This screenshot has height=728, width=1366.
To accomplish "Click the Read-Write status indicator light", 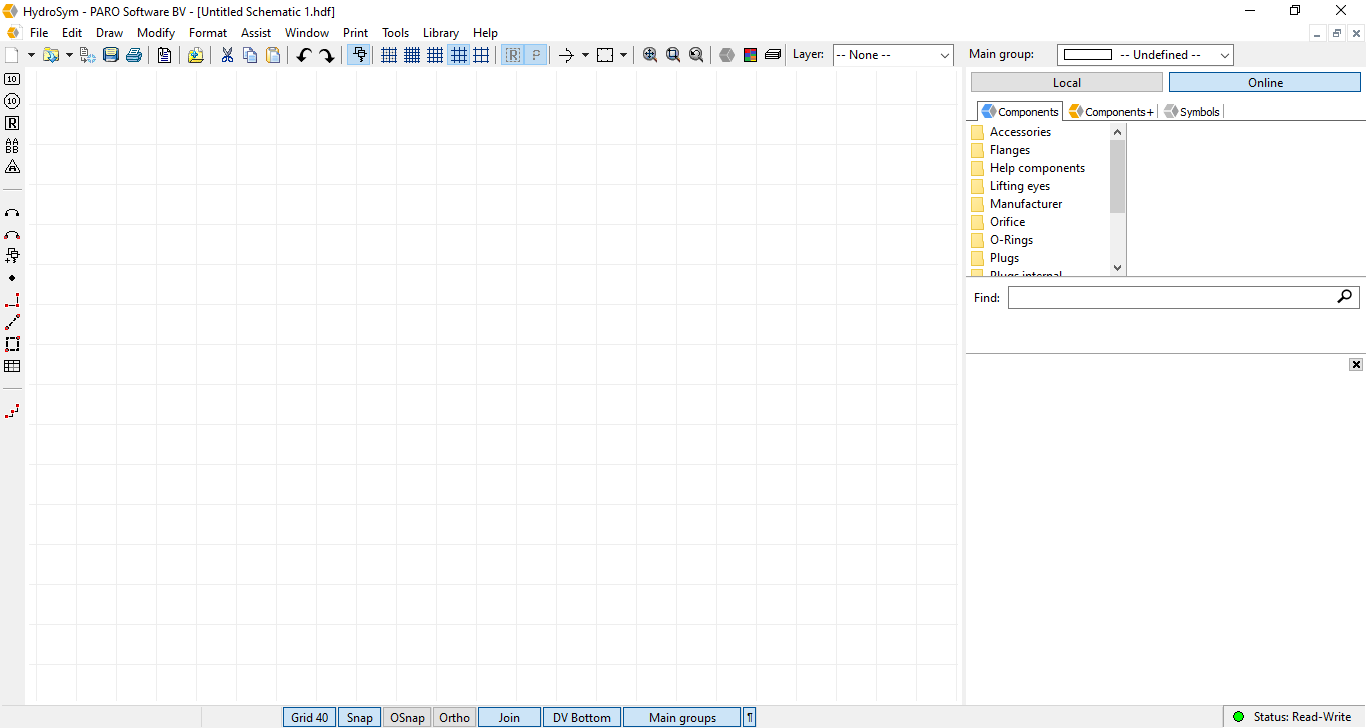I will (1238, 716).
